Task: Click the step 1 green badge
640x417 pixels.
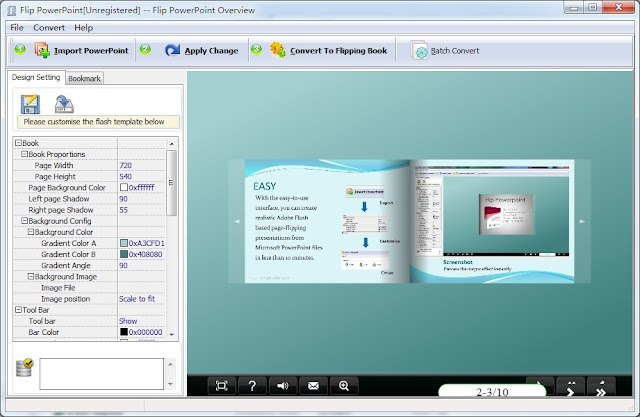Action: (20, 50)
